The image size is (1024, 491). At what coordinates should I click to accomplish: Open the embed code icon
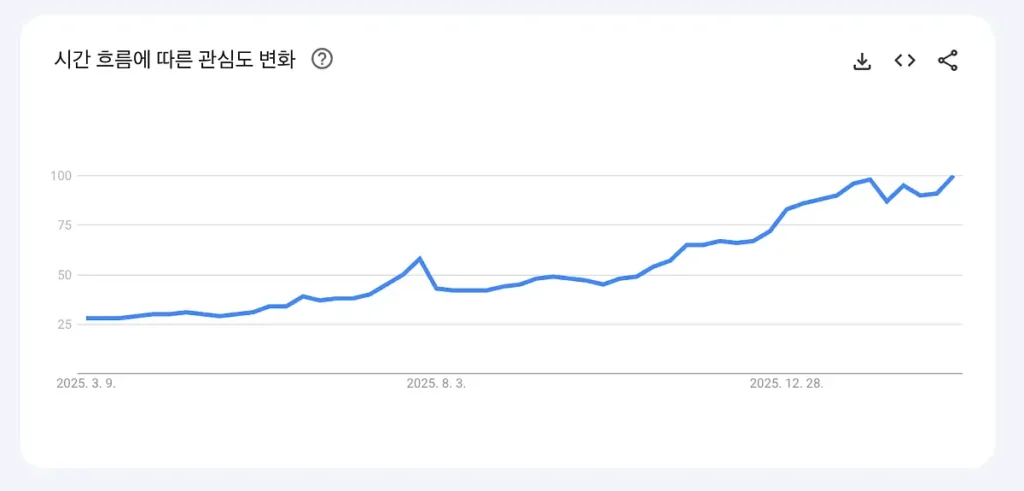click(x=905, y=61)
